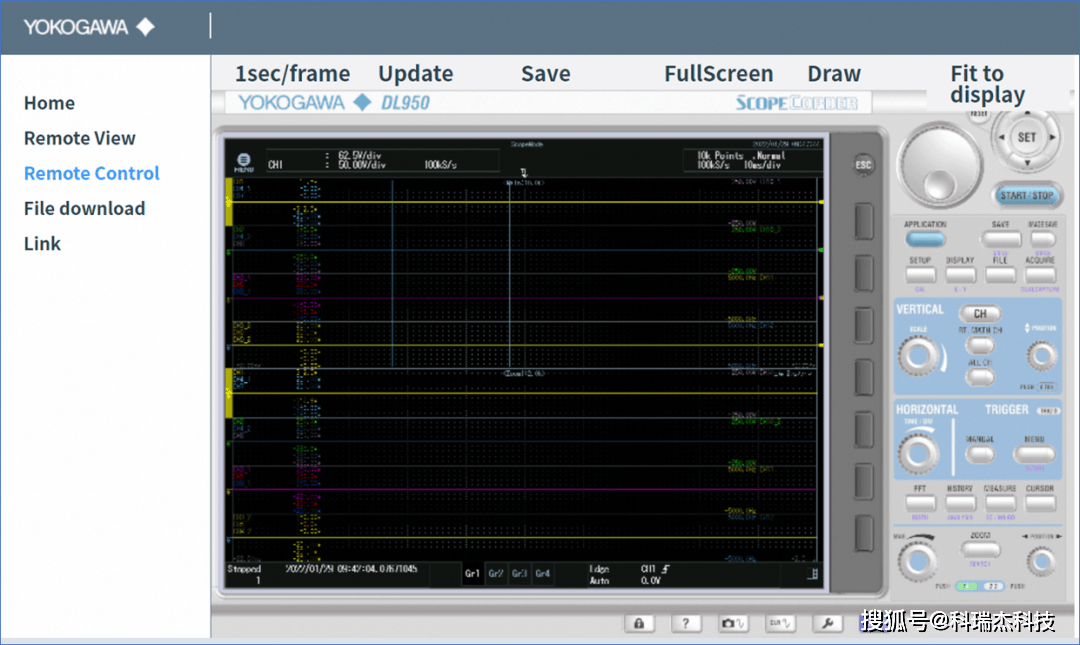Toggle the ZOOM key on the panel
Screen dimensions: 1080x645
pos(979,550)
